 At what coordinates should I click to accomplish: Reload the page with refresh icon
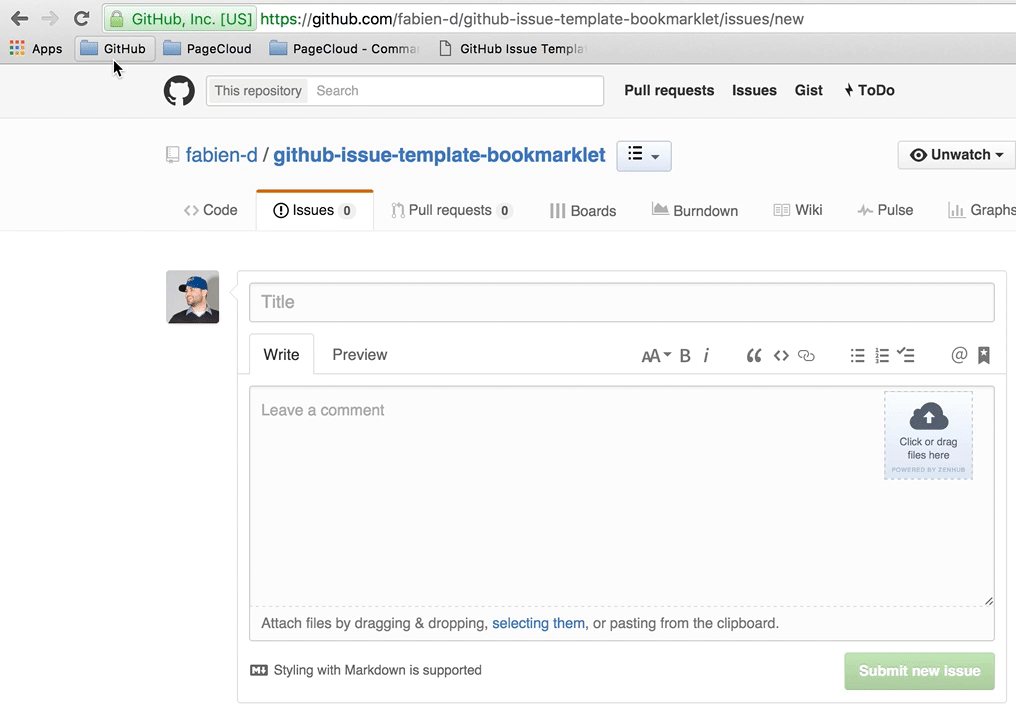point(81,18)
